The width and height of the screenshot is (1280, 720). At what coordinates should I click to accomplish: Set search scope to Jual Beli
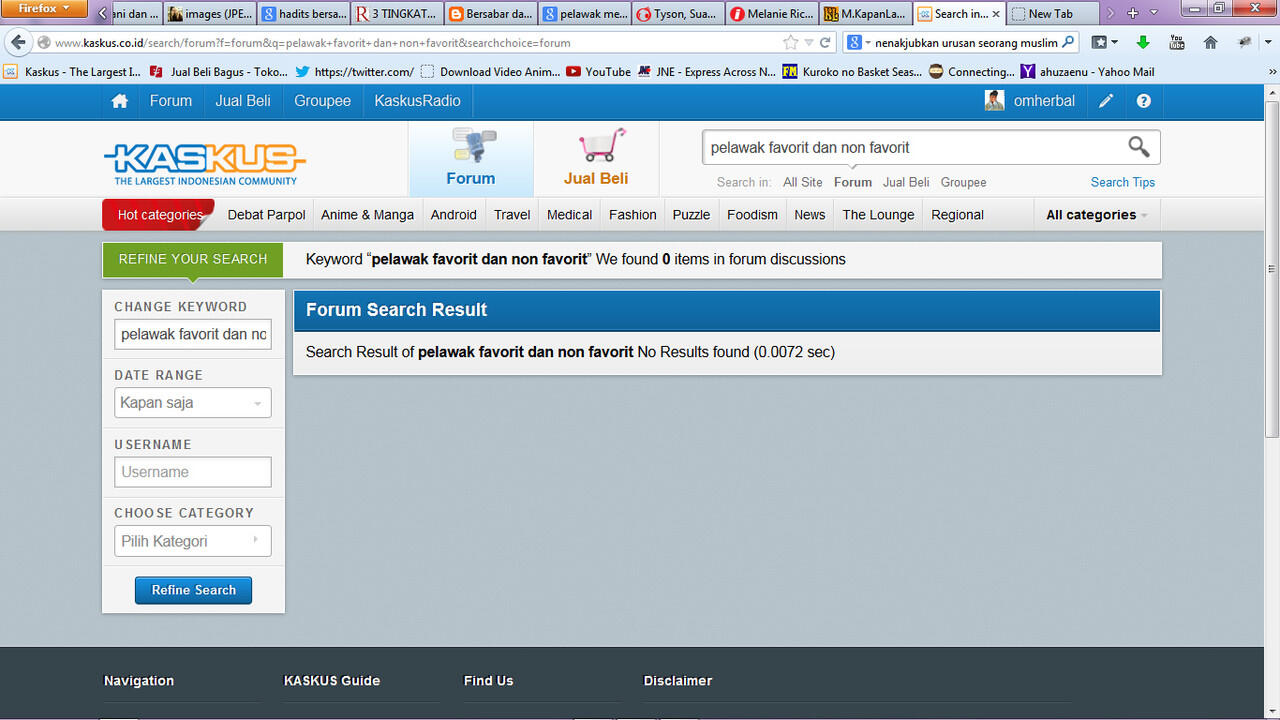[906, 182]
